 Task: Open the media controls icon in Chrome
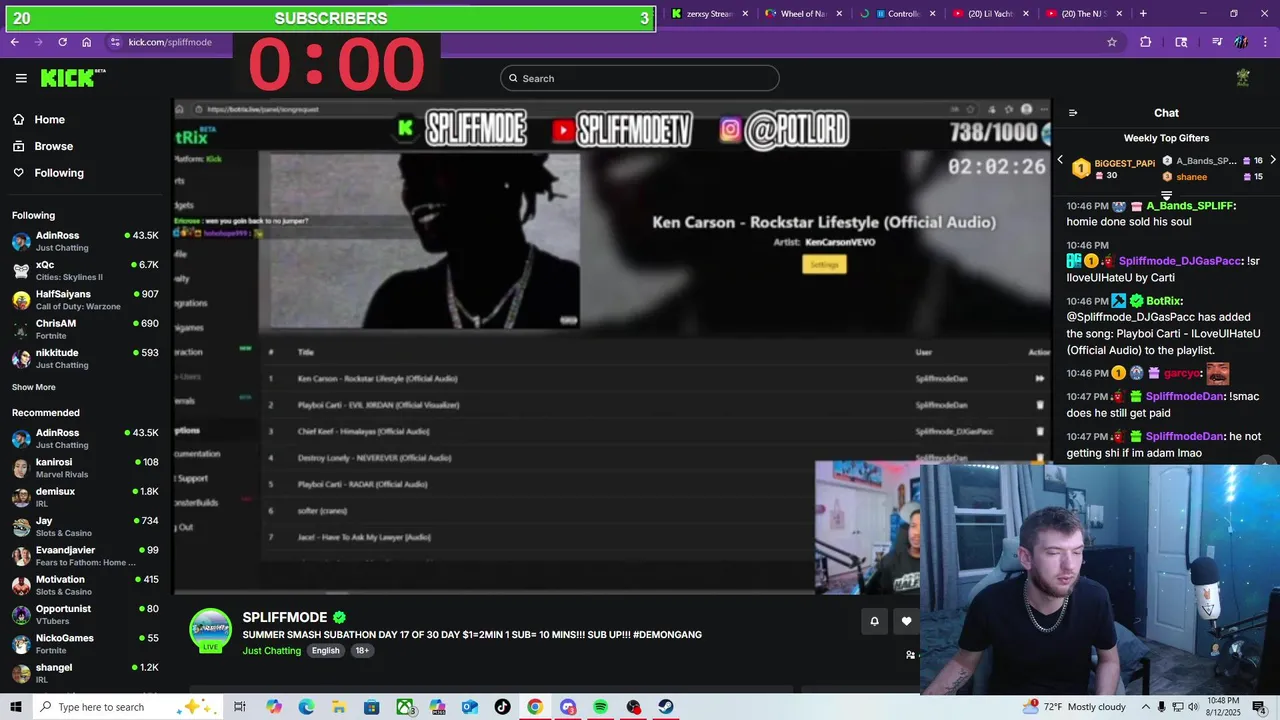(x=1216, y=42)
